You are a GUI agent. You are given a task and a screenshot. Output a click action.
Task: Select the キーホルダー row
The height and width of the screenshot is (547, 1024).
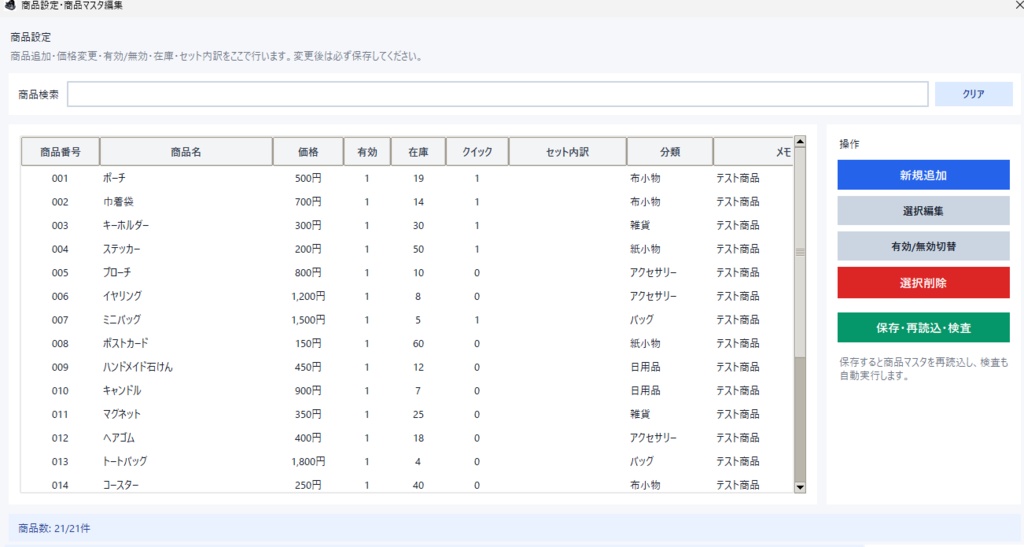tap(407, 225)
